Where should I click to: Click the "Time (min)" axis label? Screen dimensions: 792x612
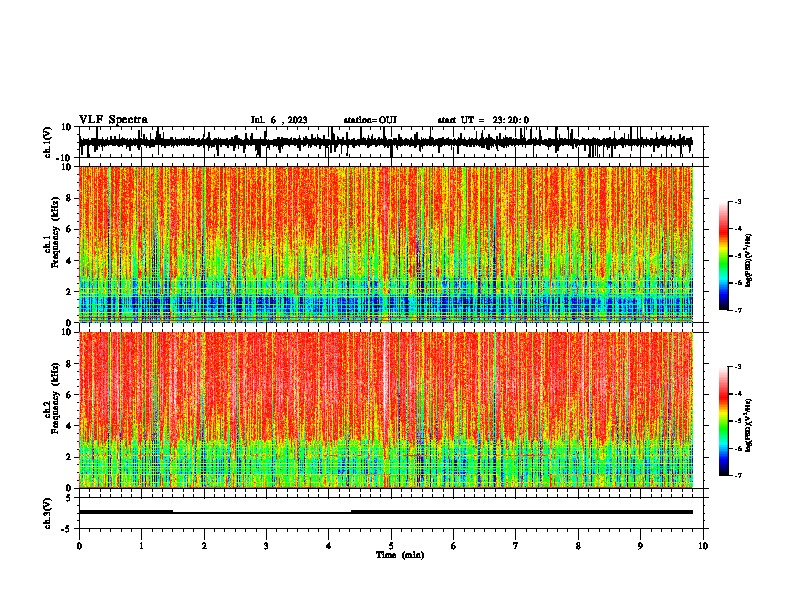[400, 555]
